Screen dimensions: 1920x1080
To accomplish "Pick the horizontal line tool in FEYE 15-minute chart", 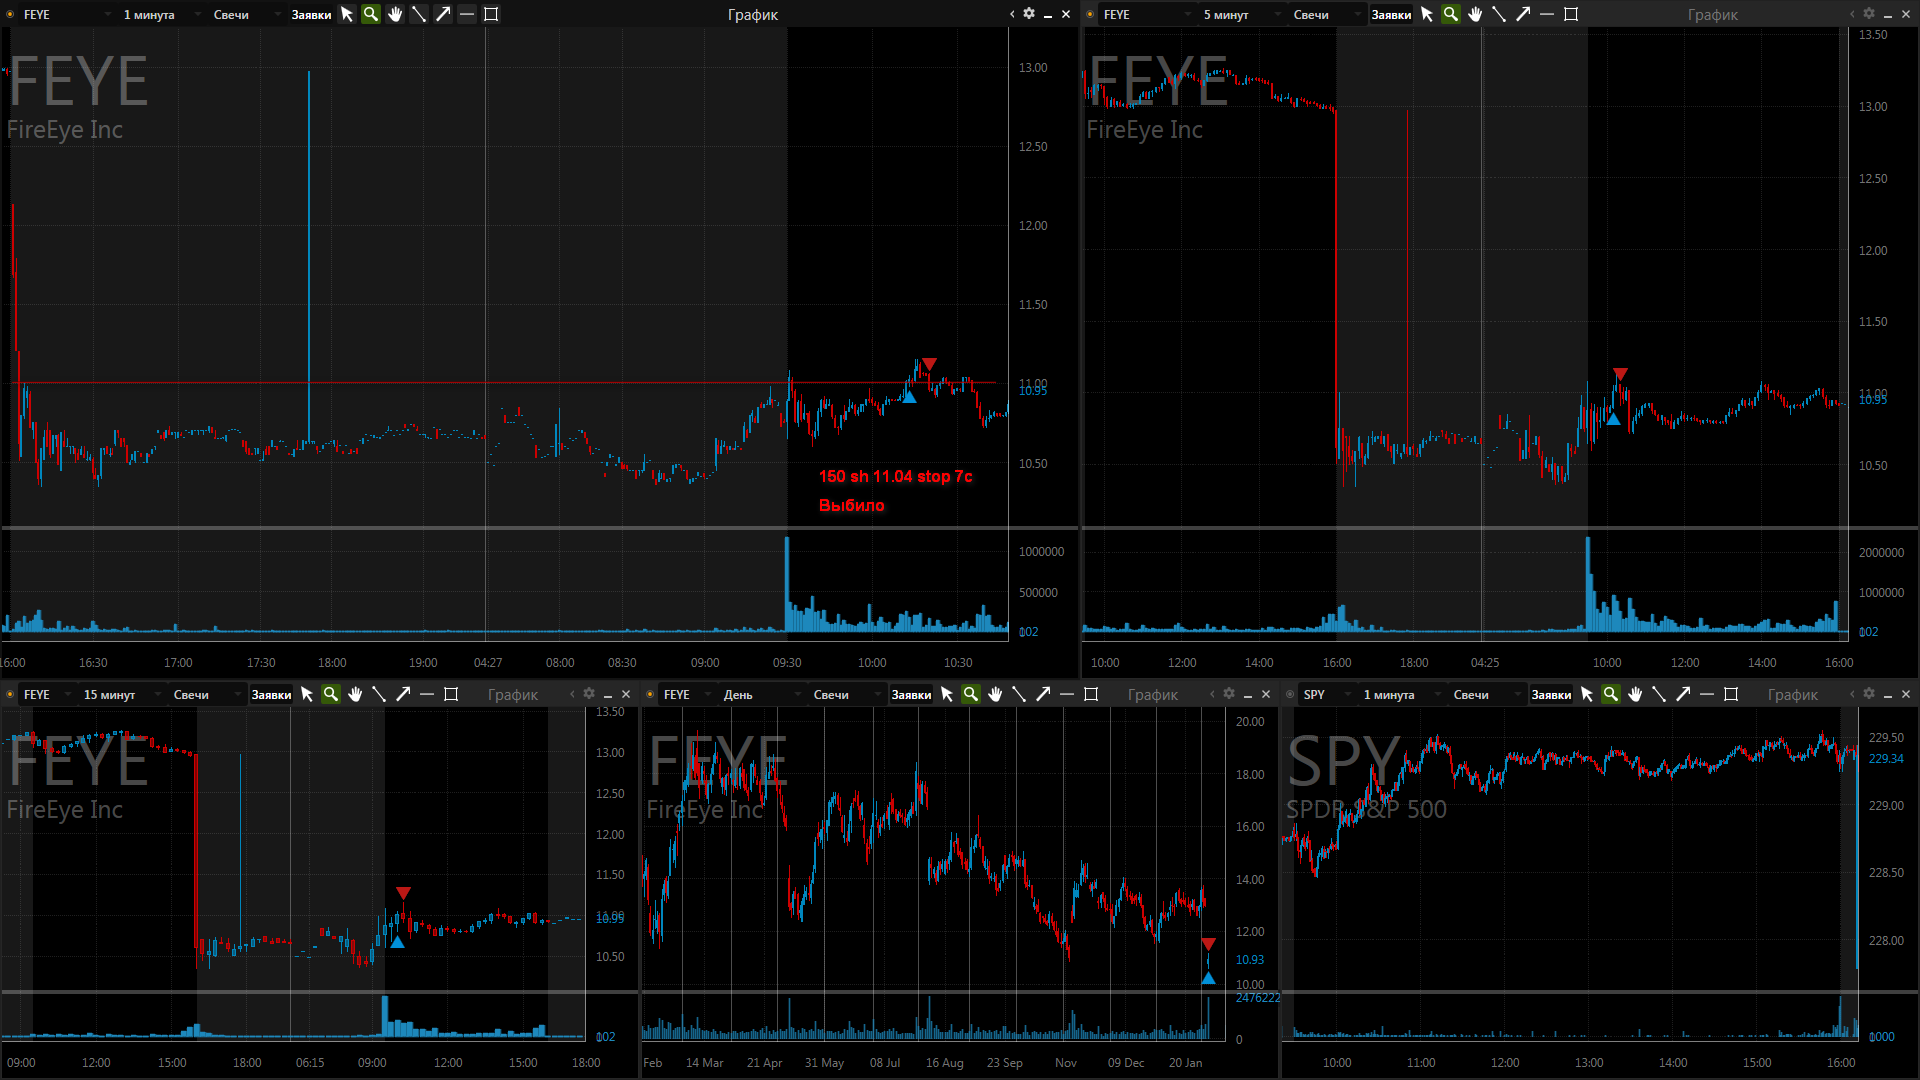I will point(427,694).
